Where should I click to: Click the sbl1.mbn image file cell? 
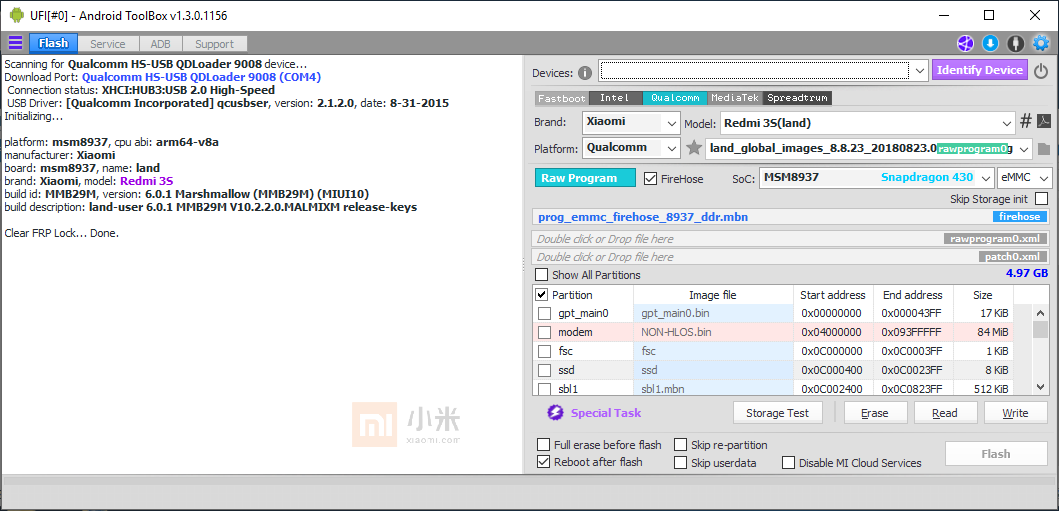pyautogui.click(x=713, y=389)
